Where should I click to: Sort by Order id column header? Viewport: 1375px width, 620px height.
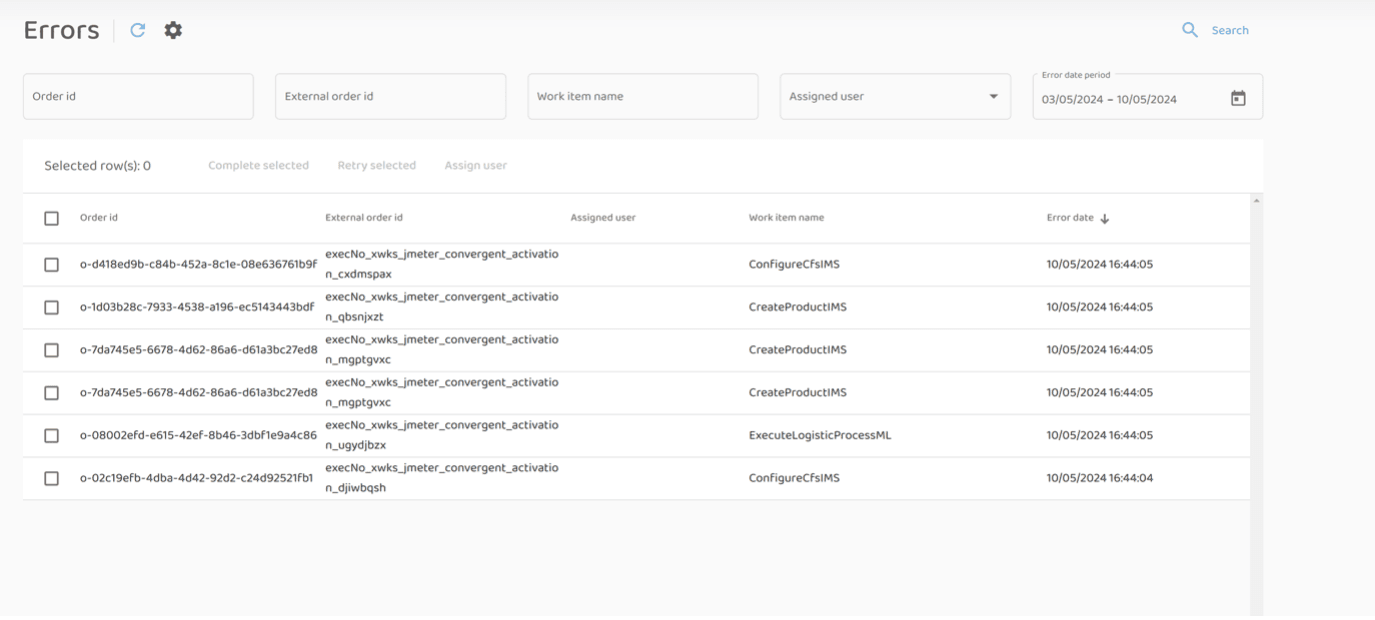99,218
